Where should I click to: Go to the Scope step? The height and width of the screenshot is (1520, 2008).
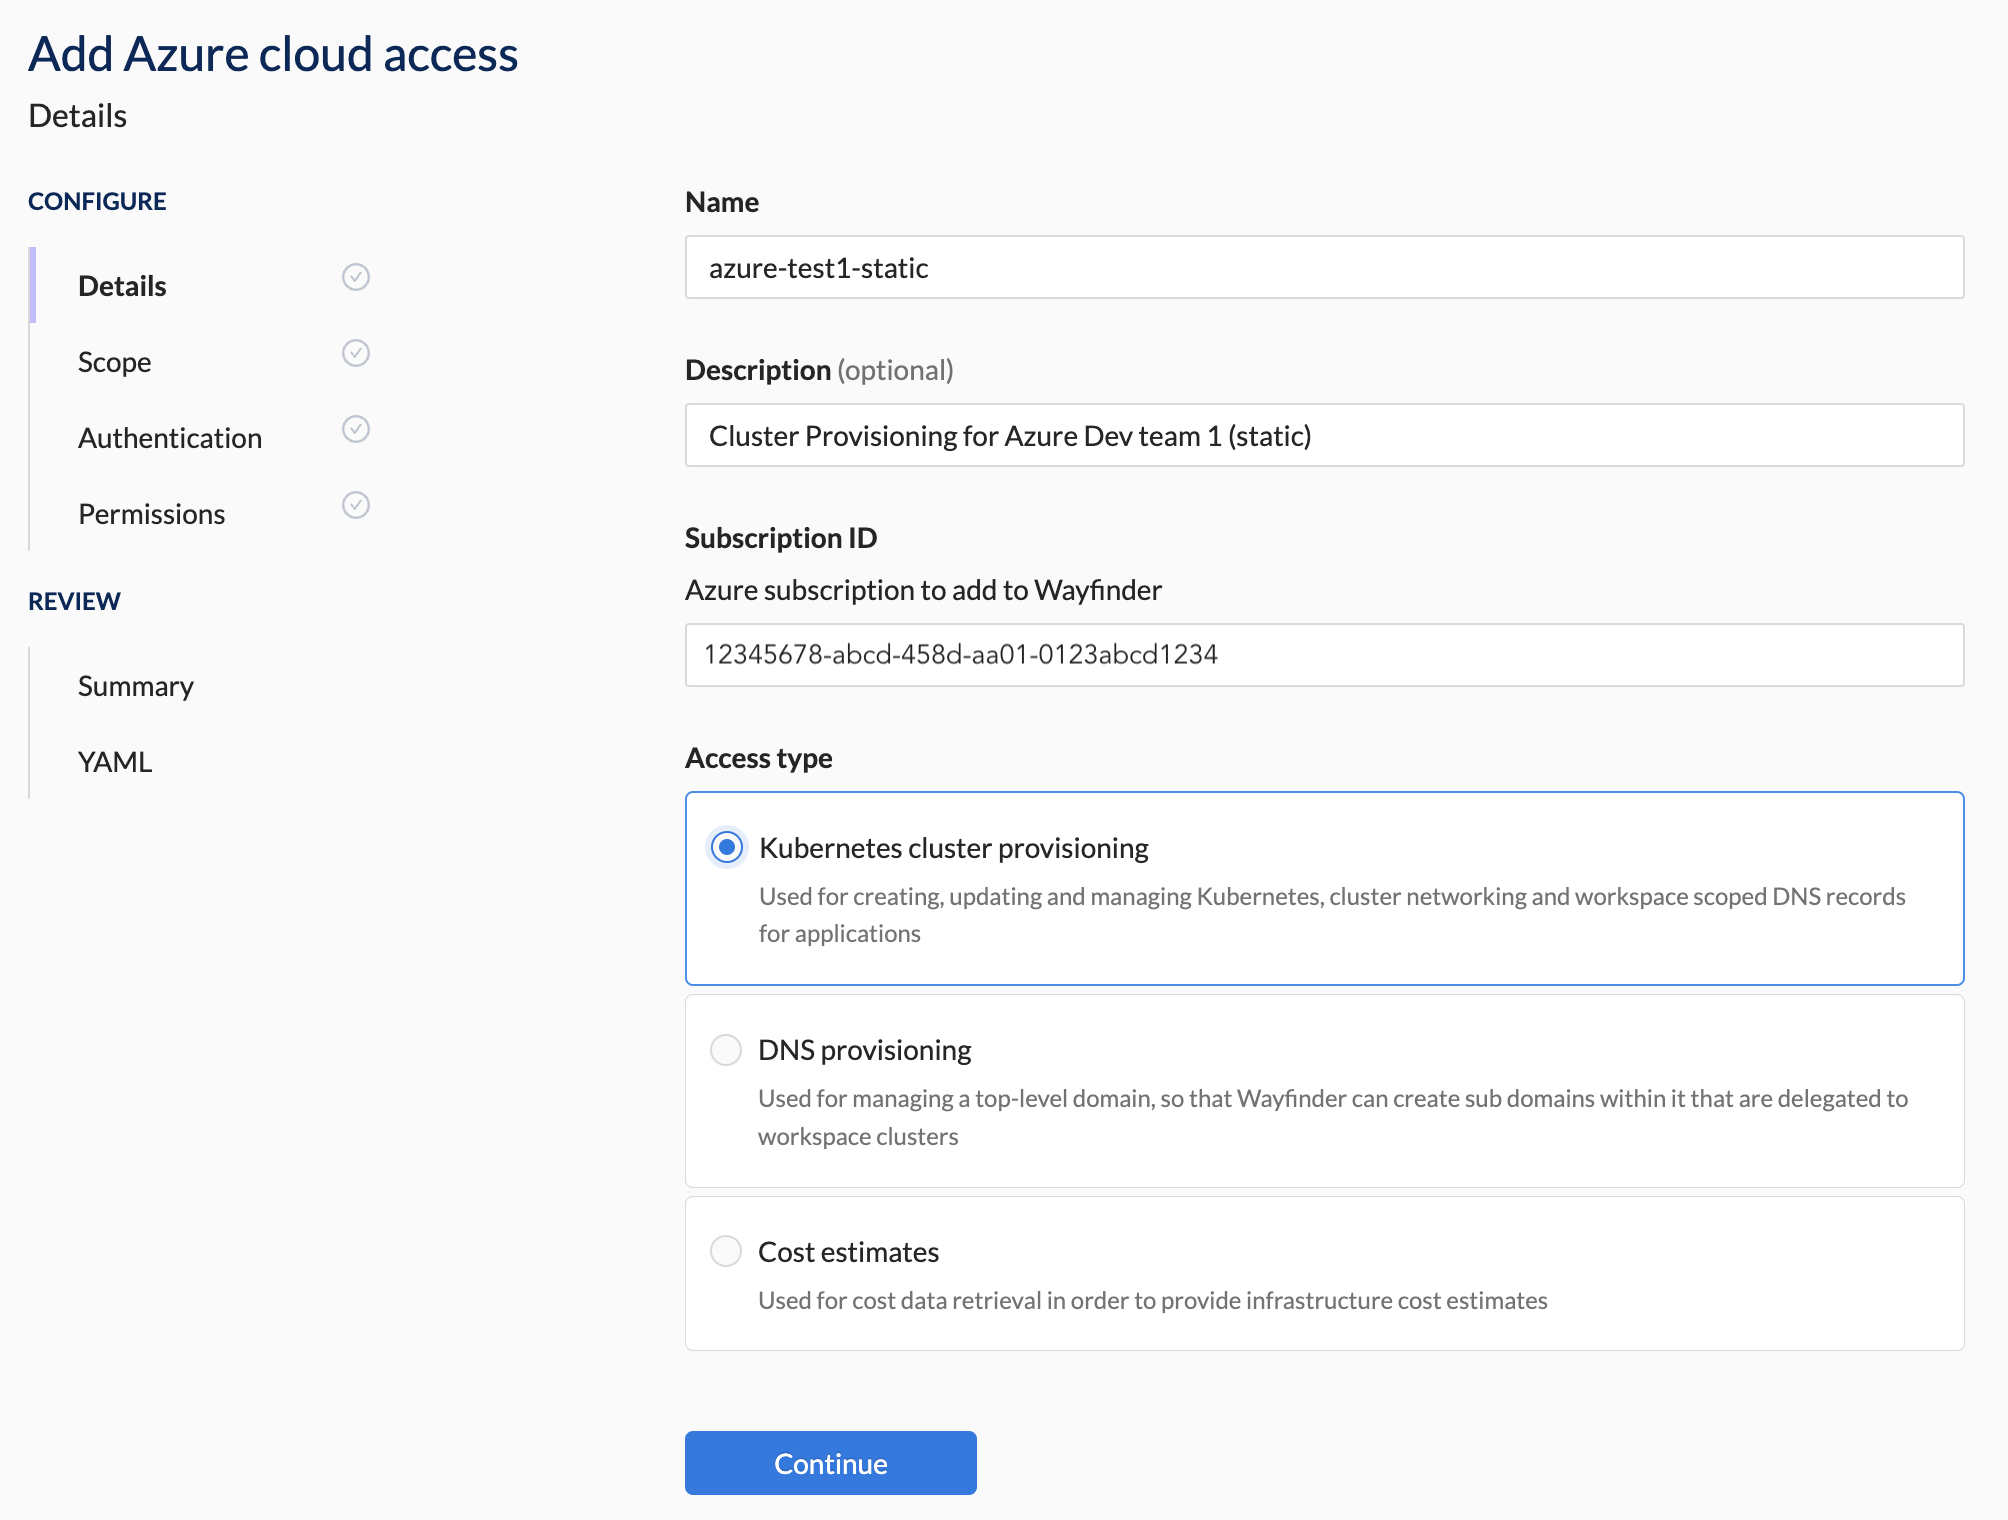tap(115, 362)
